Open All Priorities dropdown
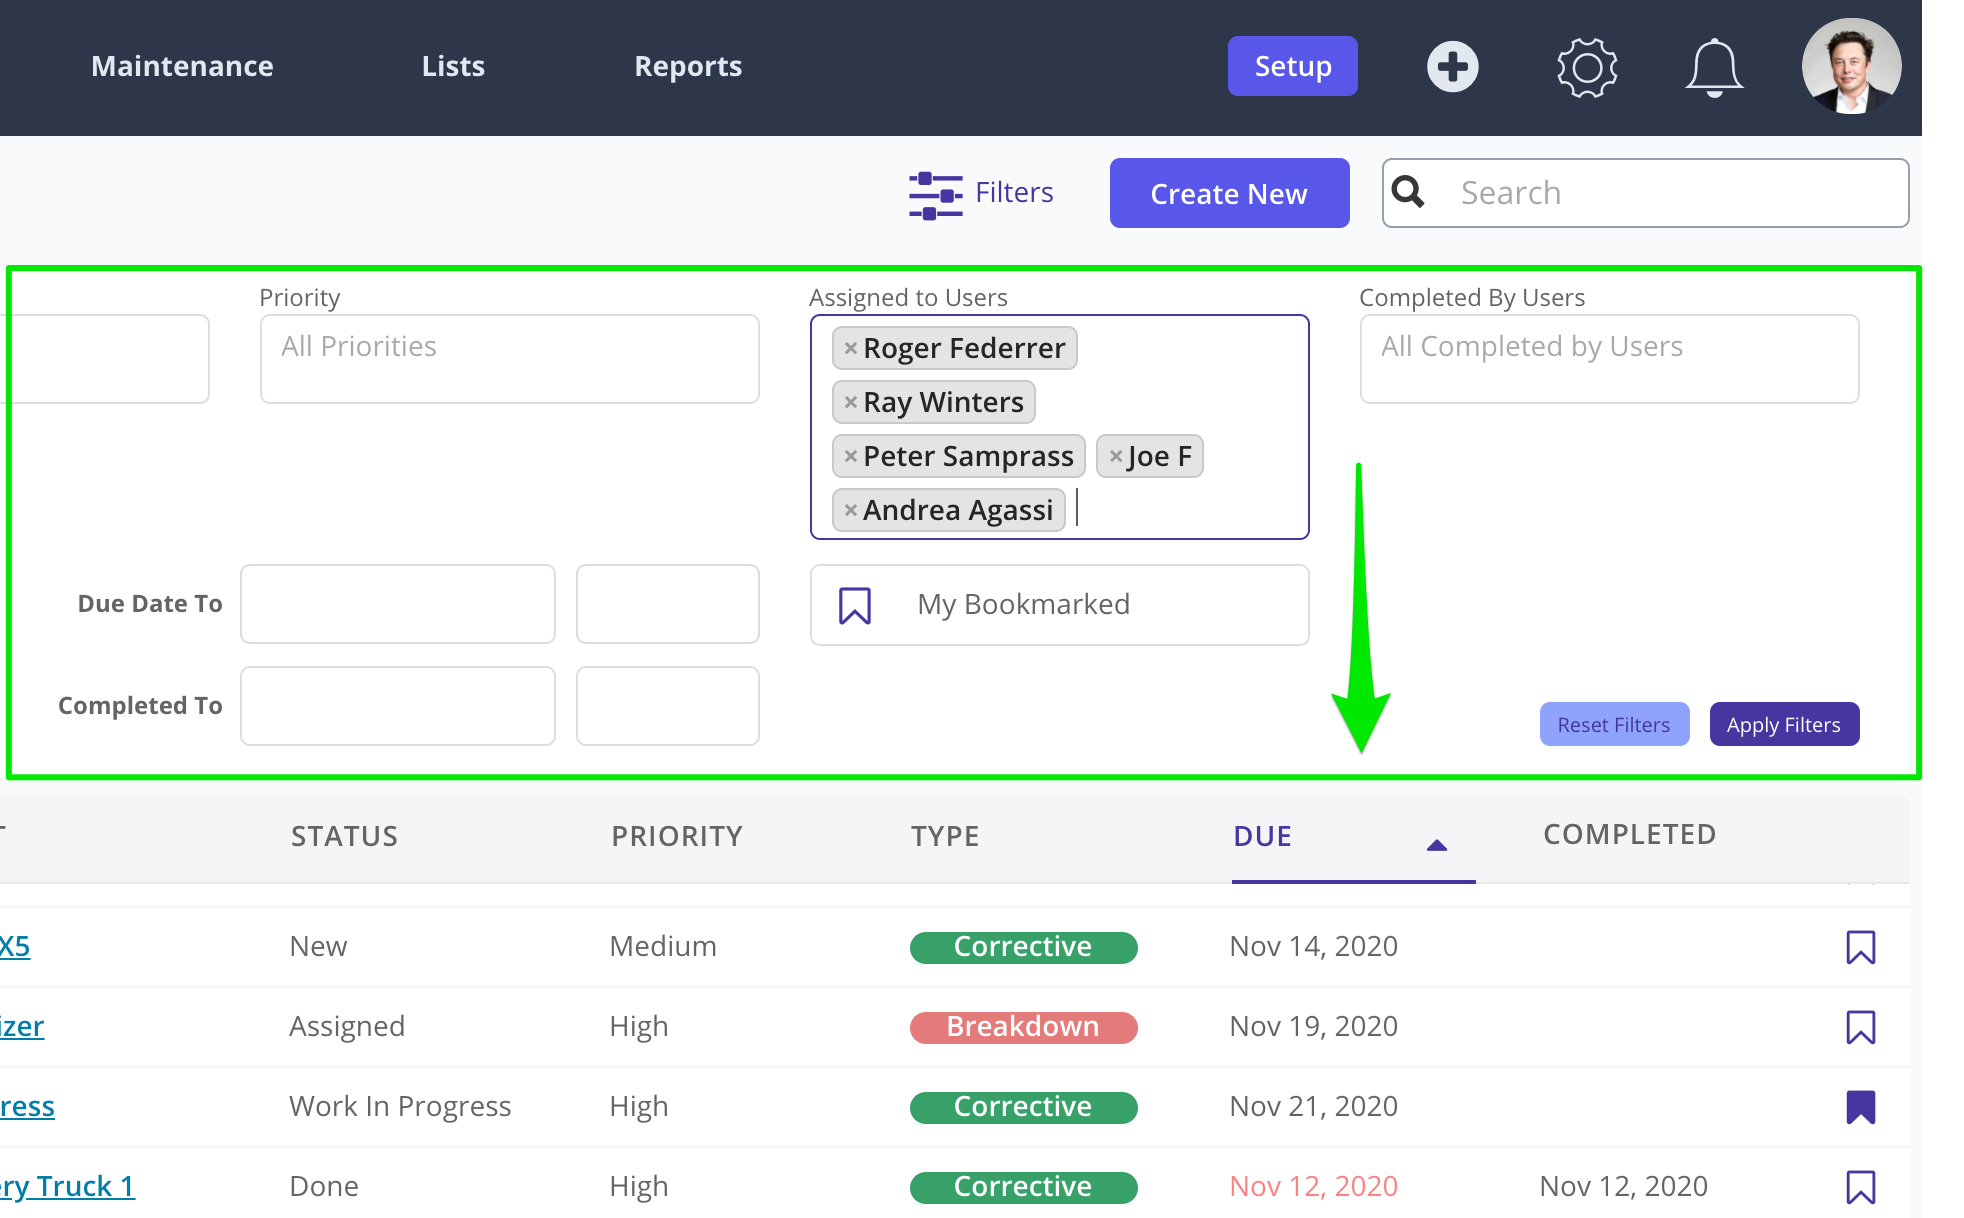 pos(509,359)
